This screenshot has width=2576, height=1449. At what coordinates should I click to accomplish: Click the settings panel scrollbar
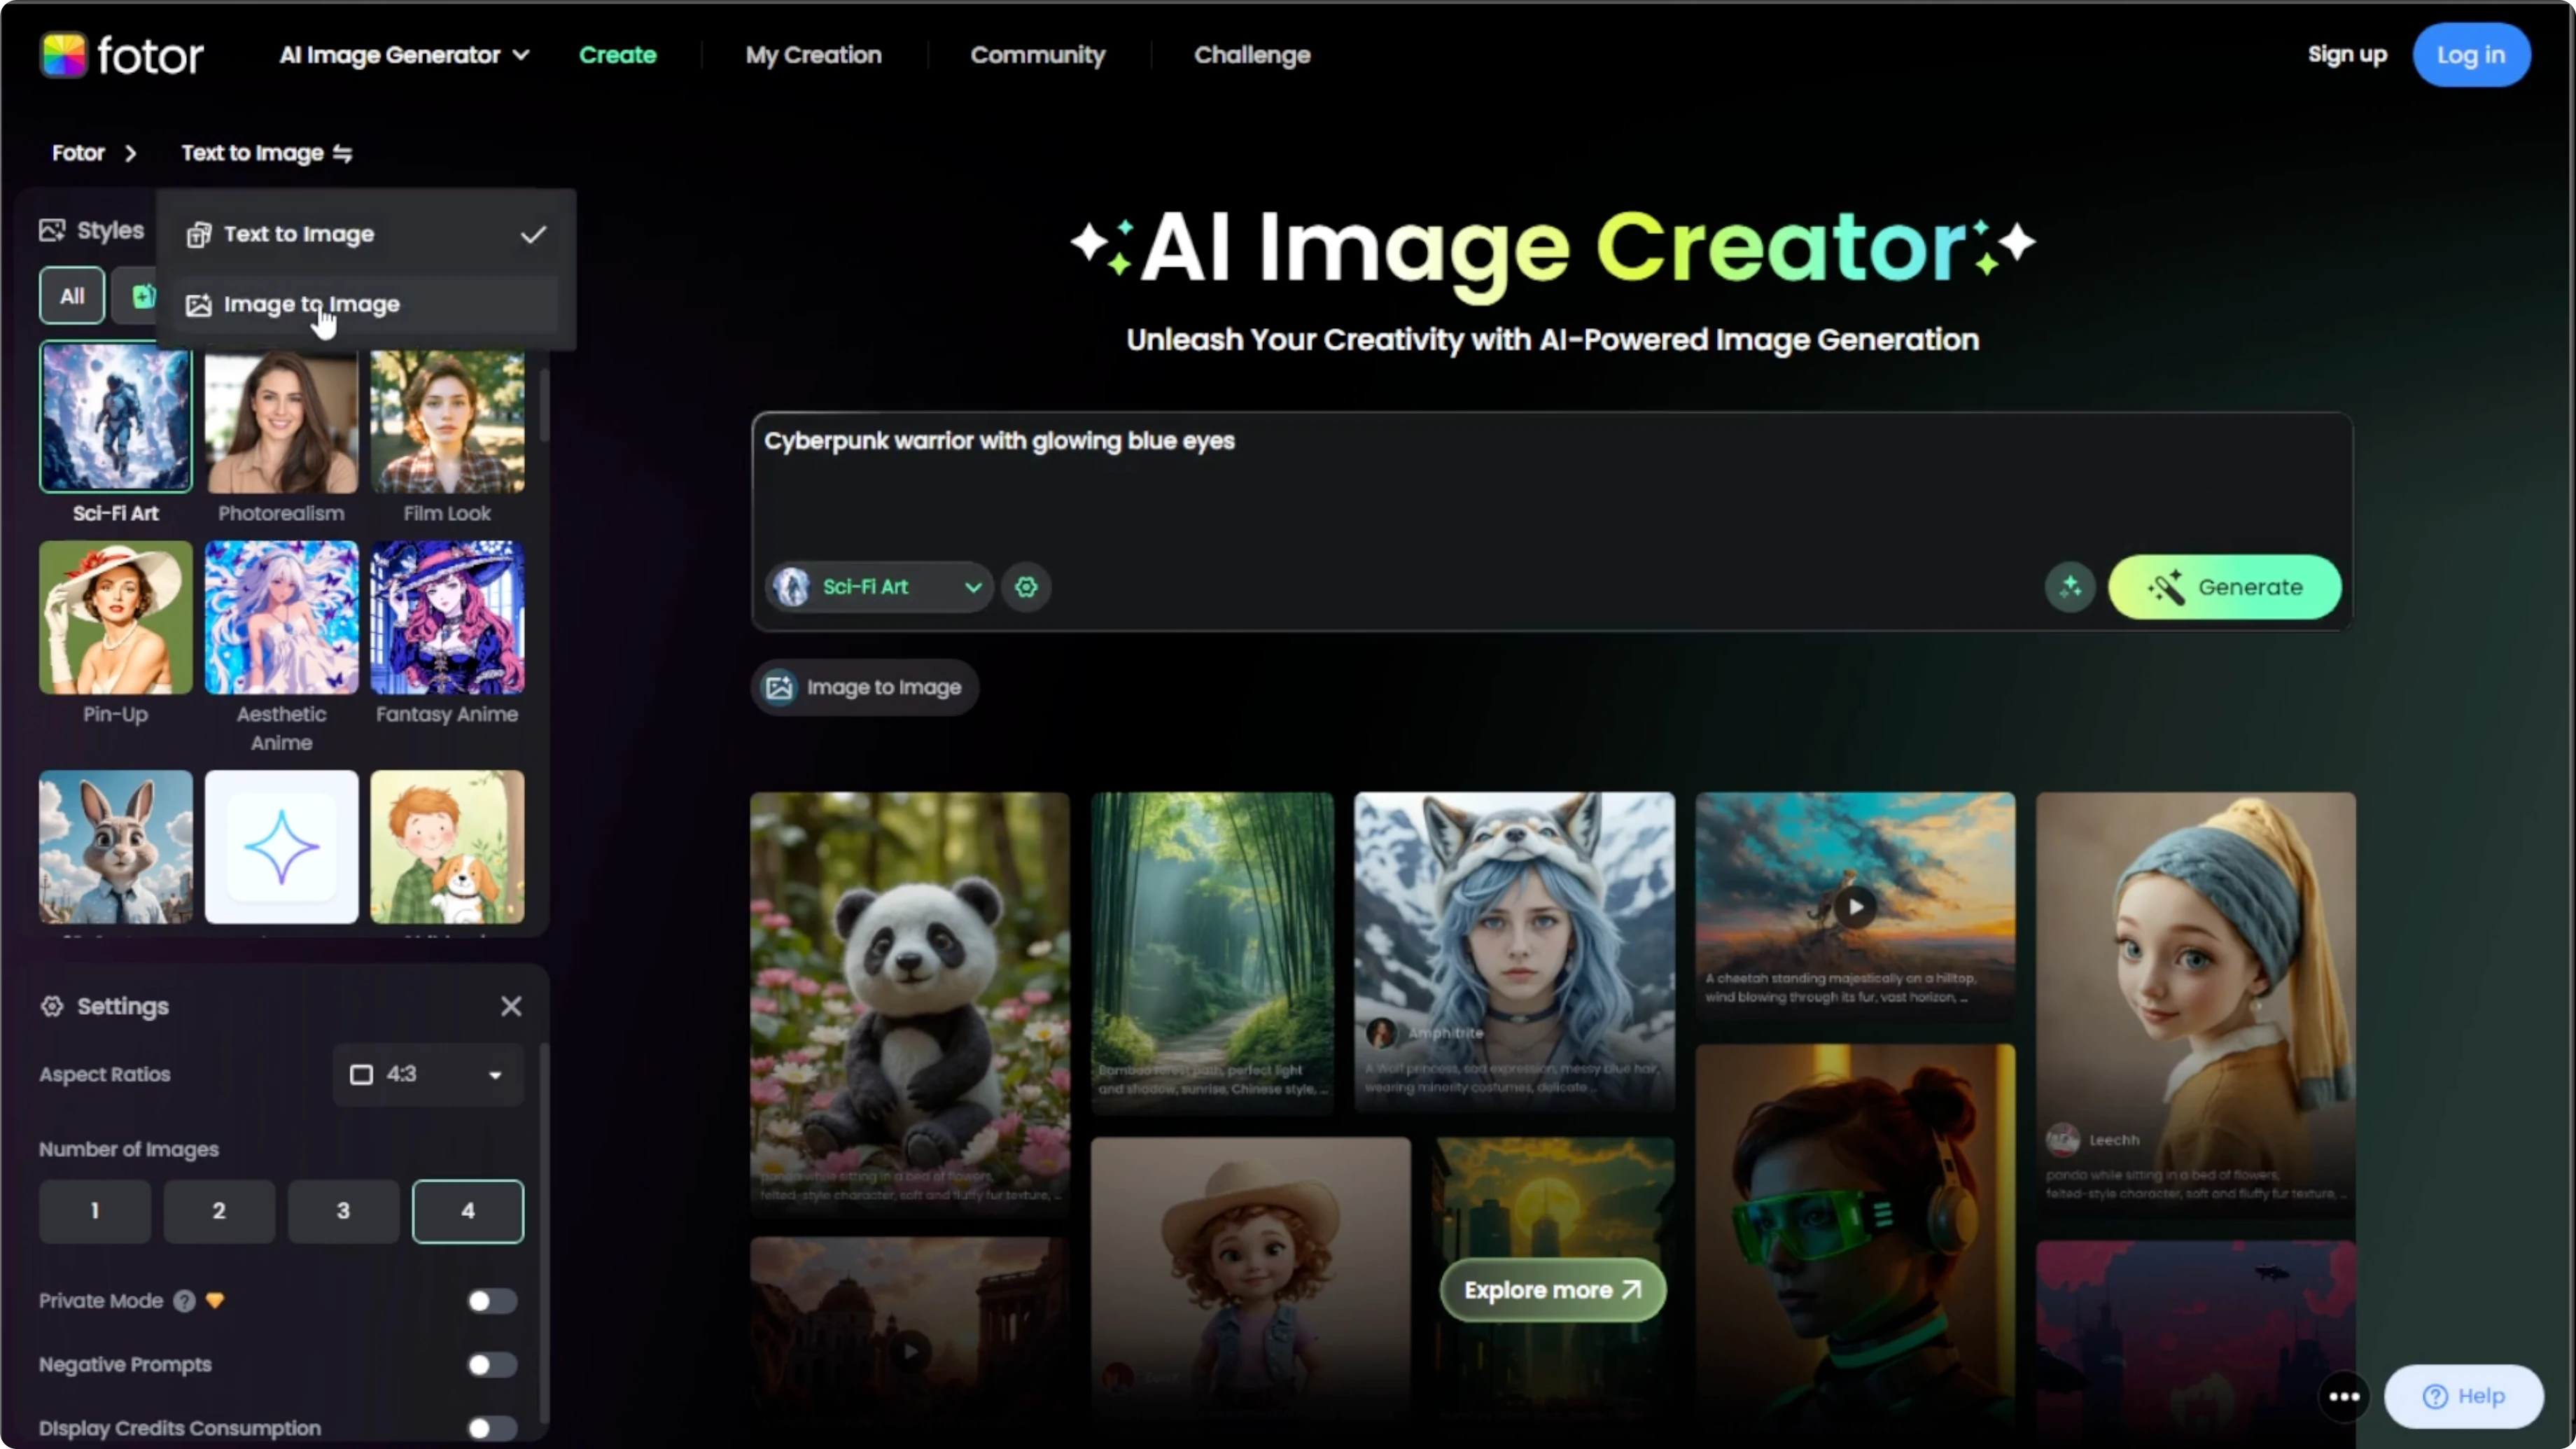point(544,1232)
